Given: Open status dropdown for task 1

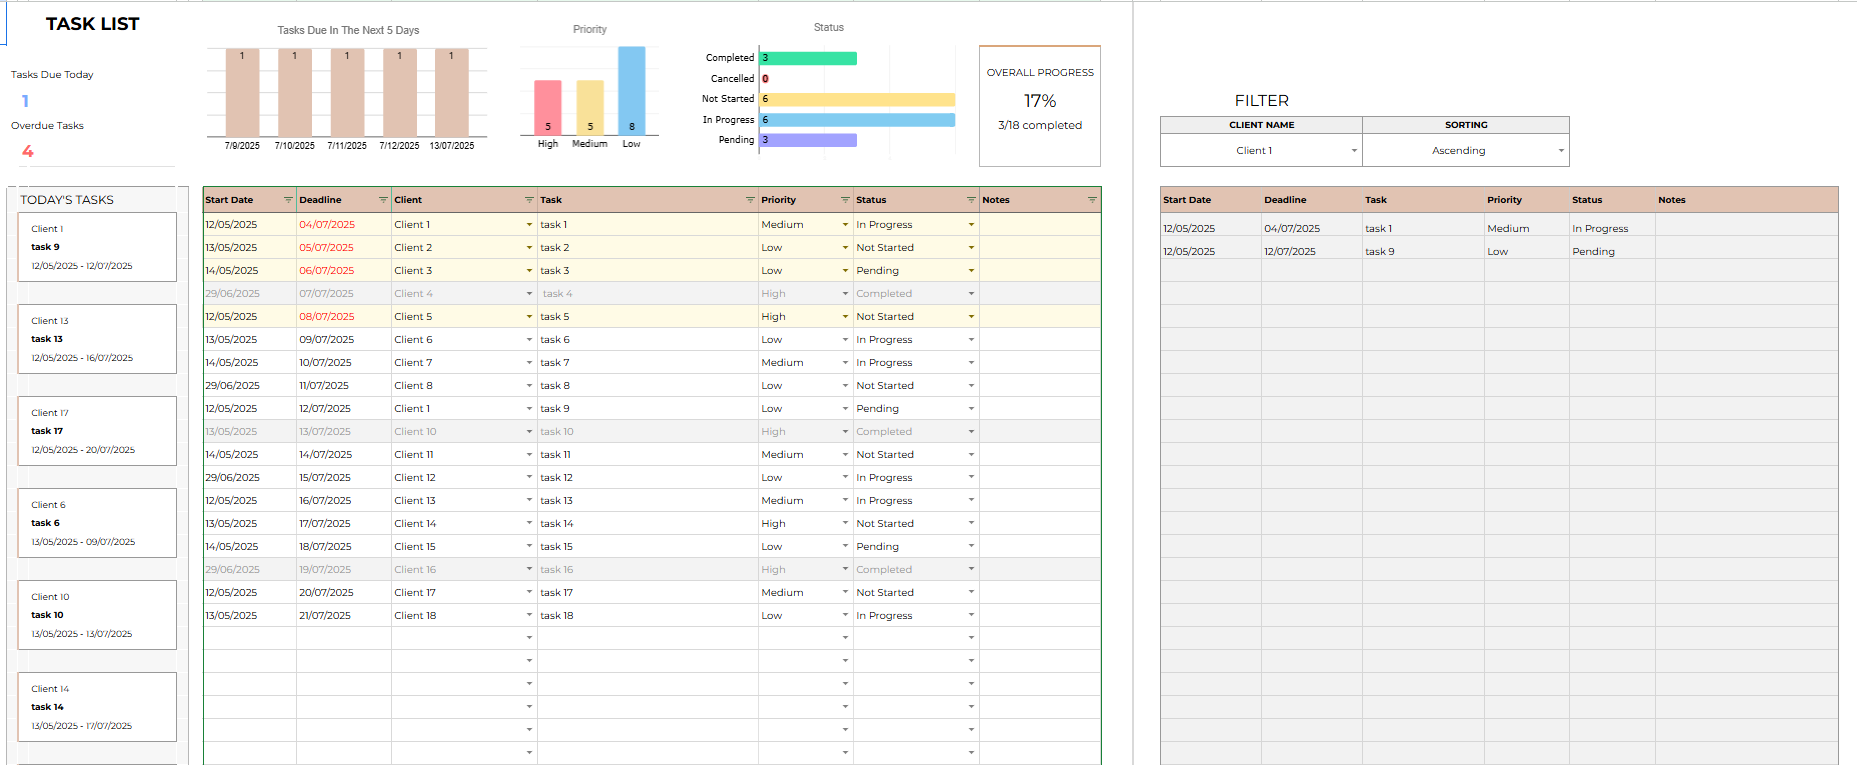Looking at the screenshot, I should [971, 225].
